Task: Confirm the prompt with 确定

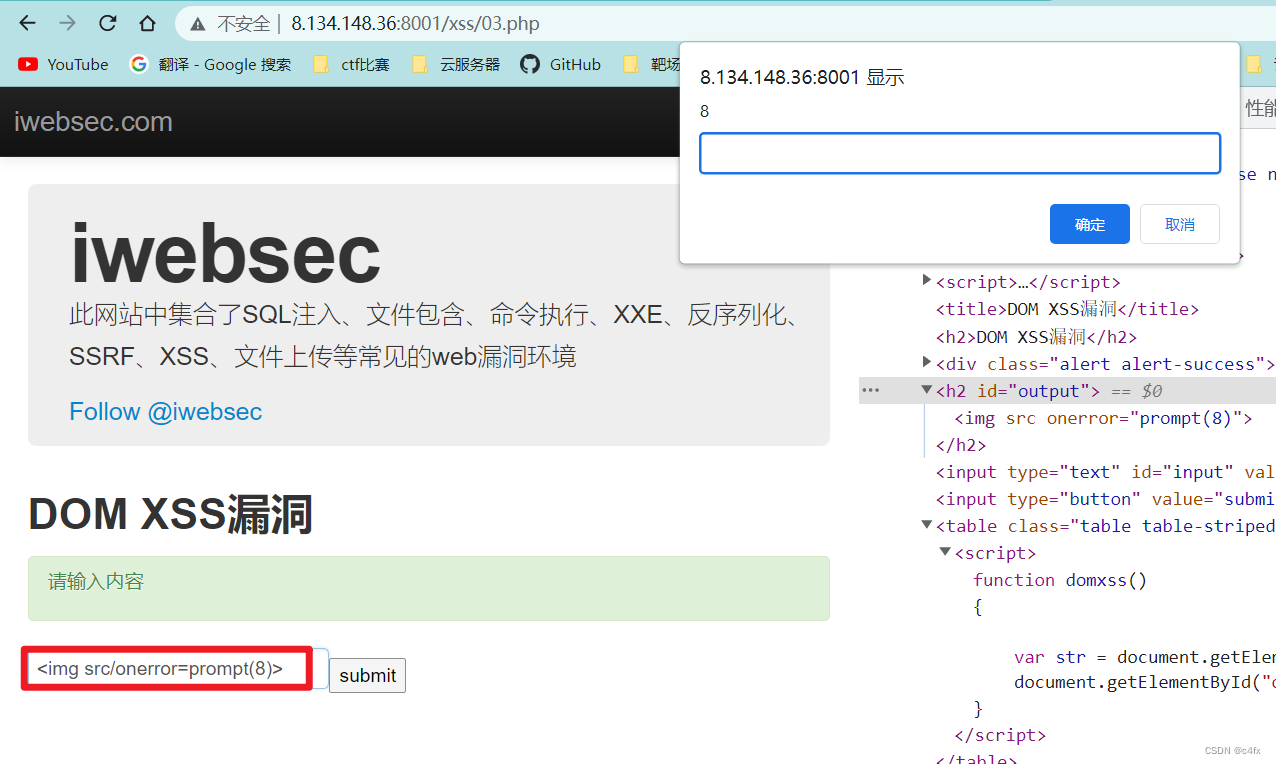Action: coord(1090,224)
